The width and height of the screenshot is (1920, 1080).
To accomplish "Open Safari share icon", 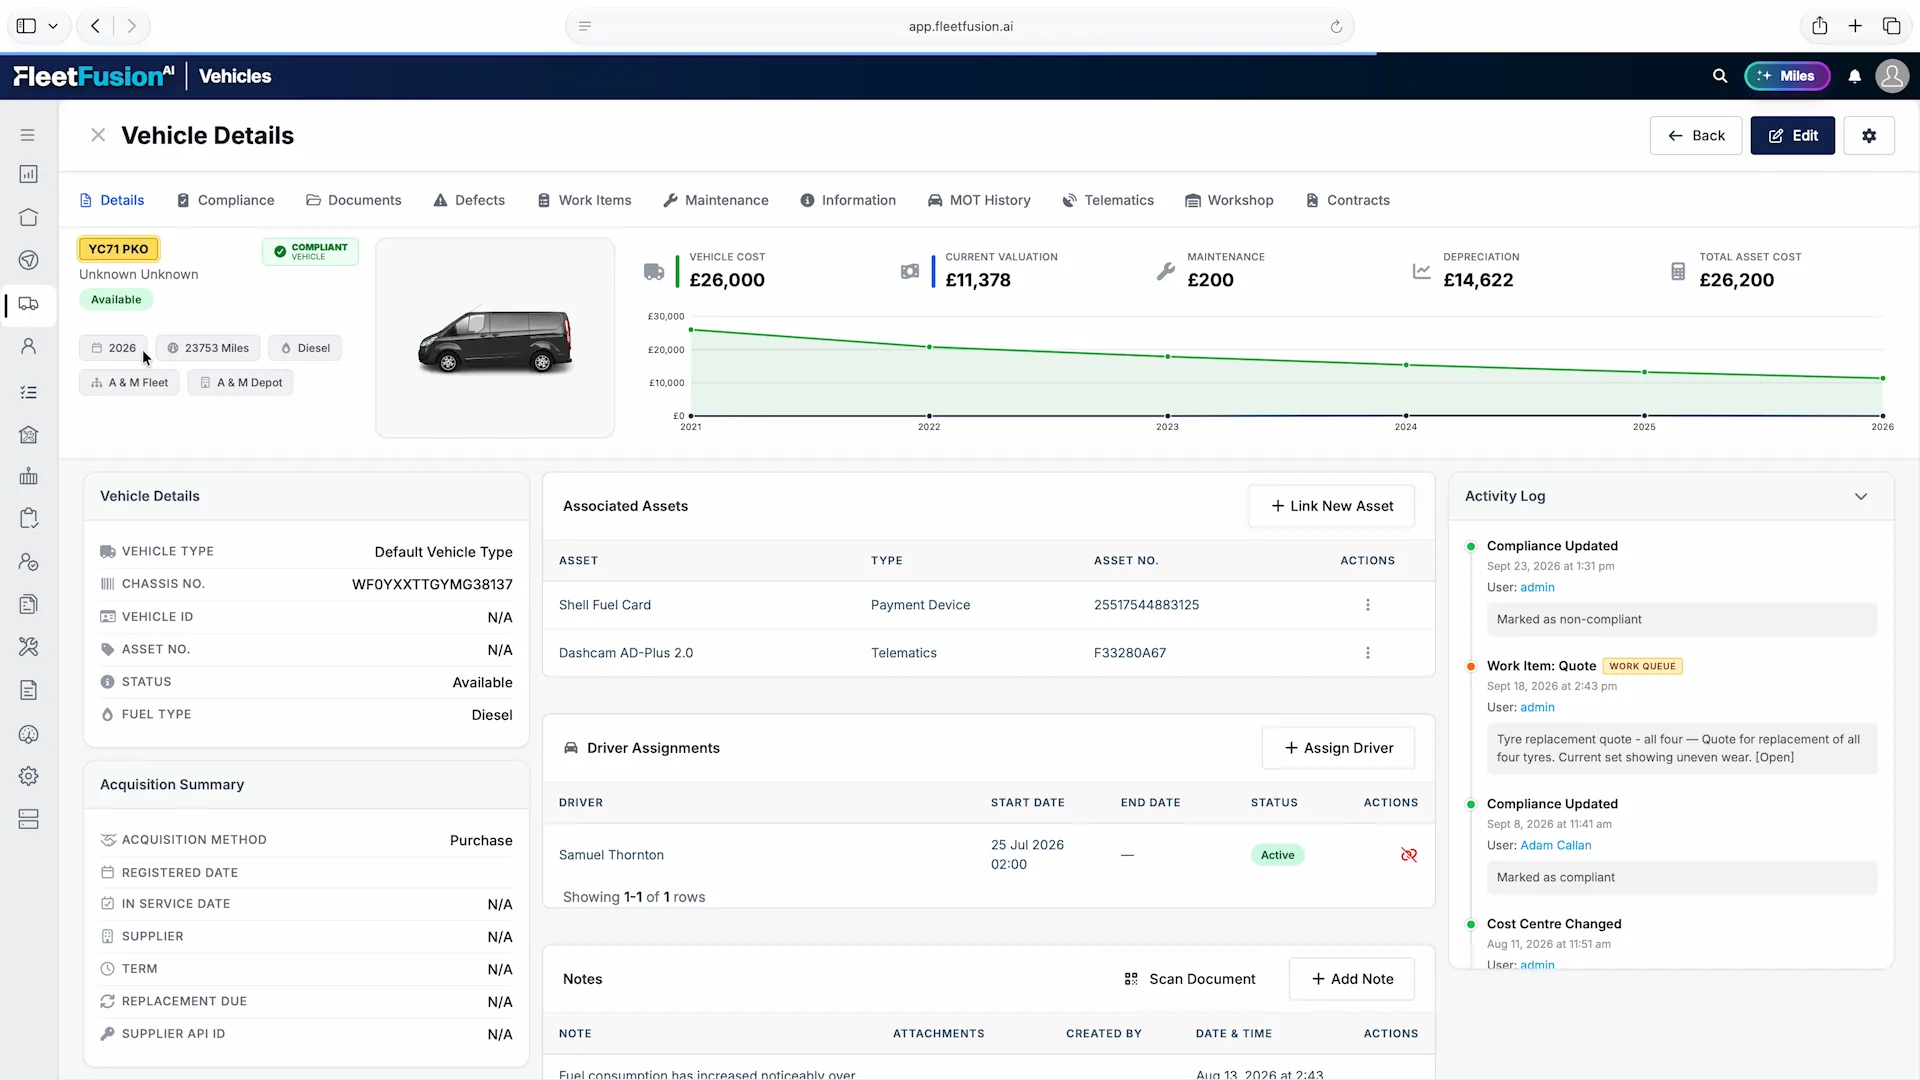I will point(1820,26).
